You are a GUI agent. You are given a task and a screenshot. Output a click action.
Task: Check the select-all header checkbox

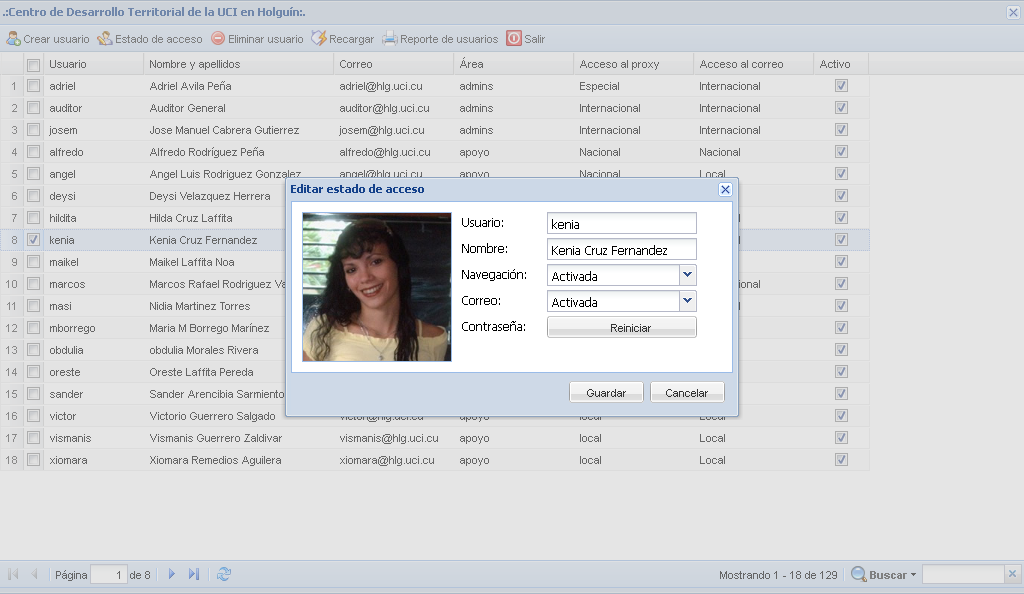tap(33, 65)
